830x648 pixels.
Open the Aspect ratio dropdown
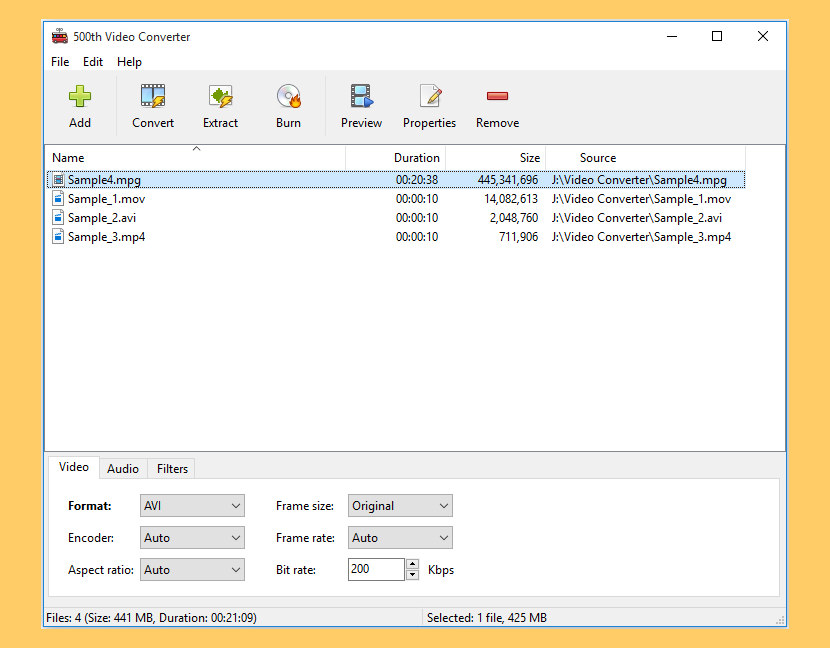(192, 569)
